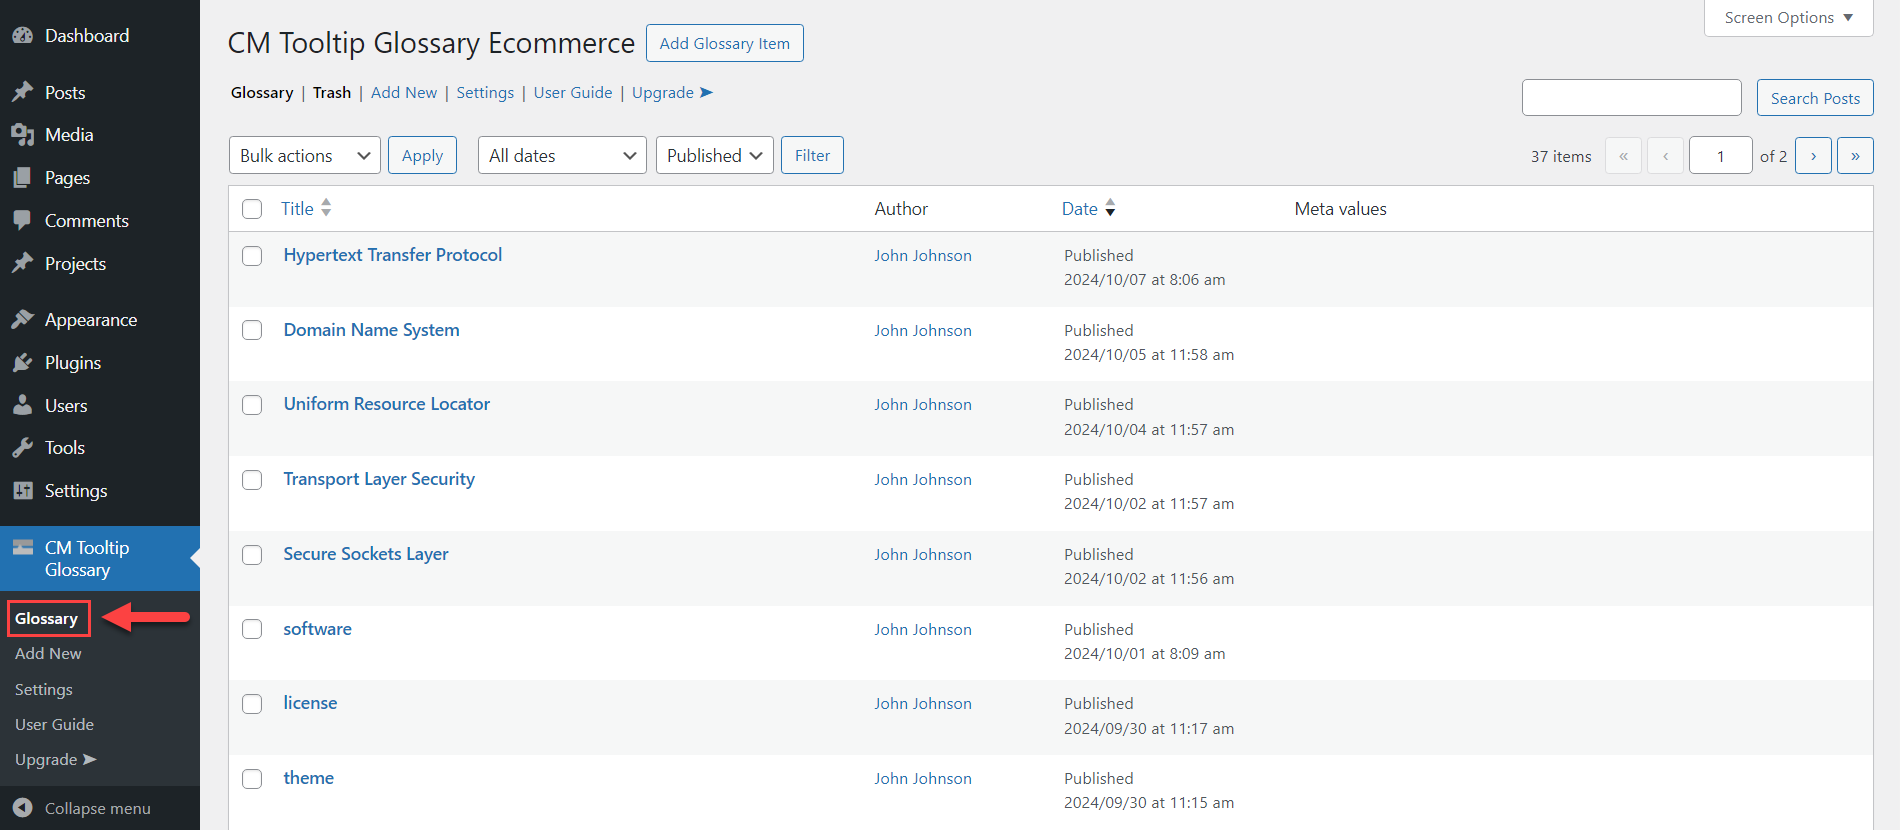Click the Tools wrench icon
Viewport: 1900px width, 830px height.
click(22, 448)
